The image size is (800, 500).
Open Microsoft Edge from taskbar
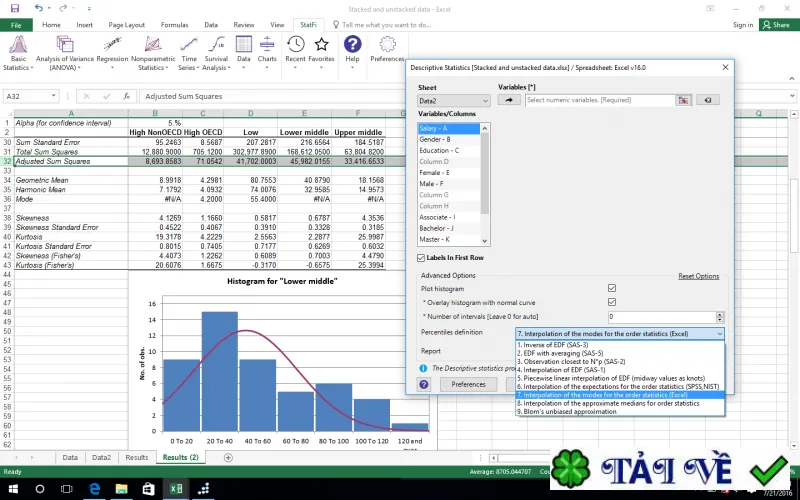(x=94, y=489)
